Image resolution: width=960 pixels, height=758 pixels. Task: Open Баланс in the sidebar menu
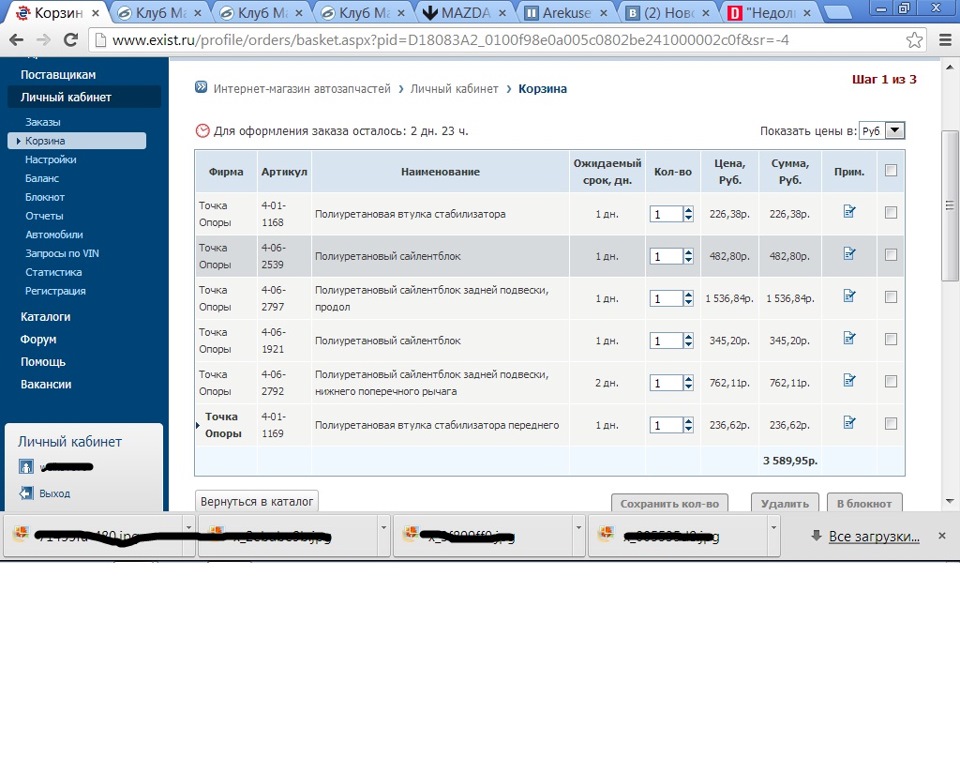pyautogui.click(x=42, y=178)
